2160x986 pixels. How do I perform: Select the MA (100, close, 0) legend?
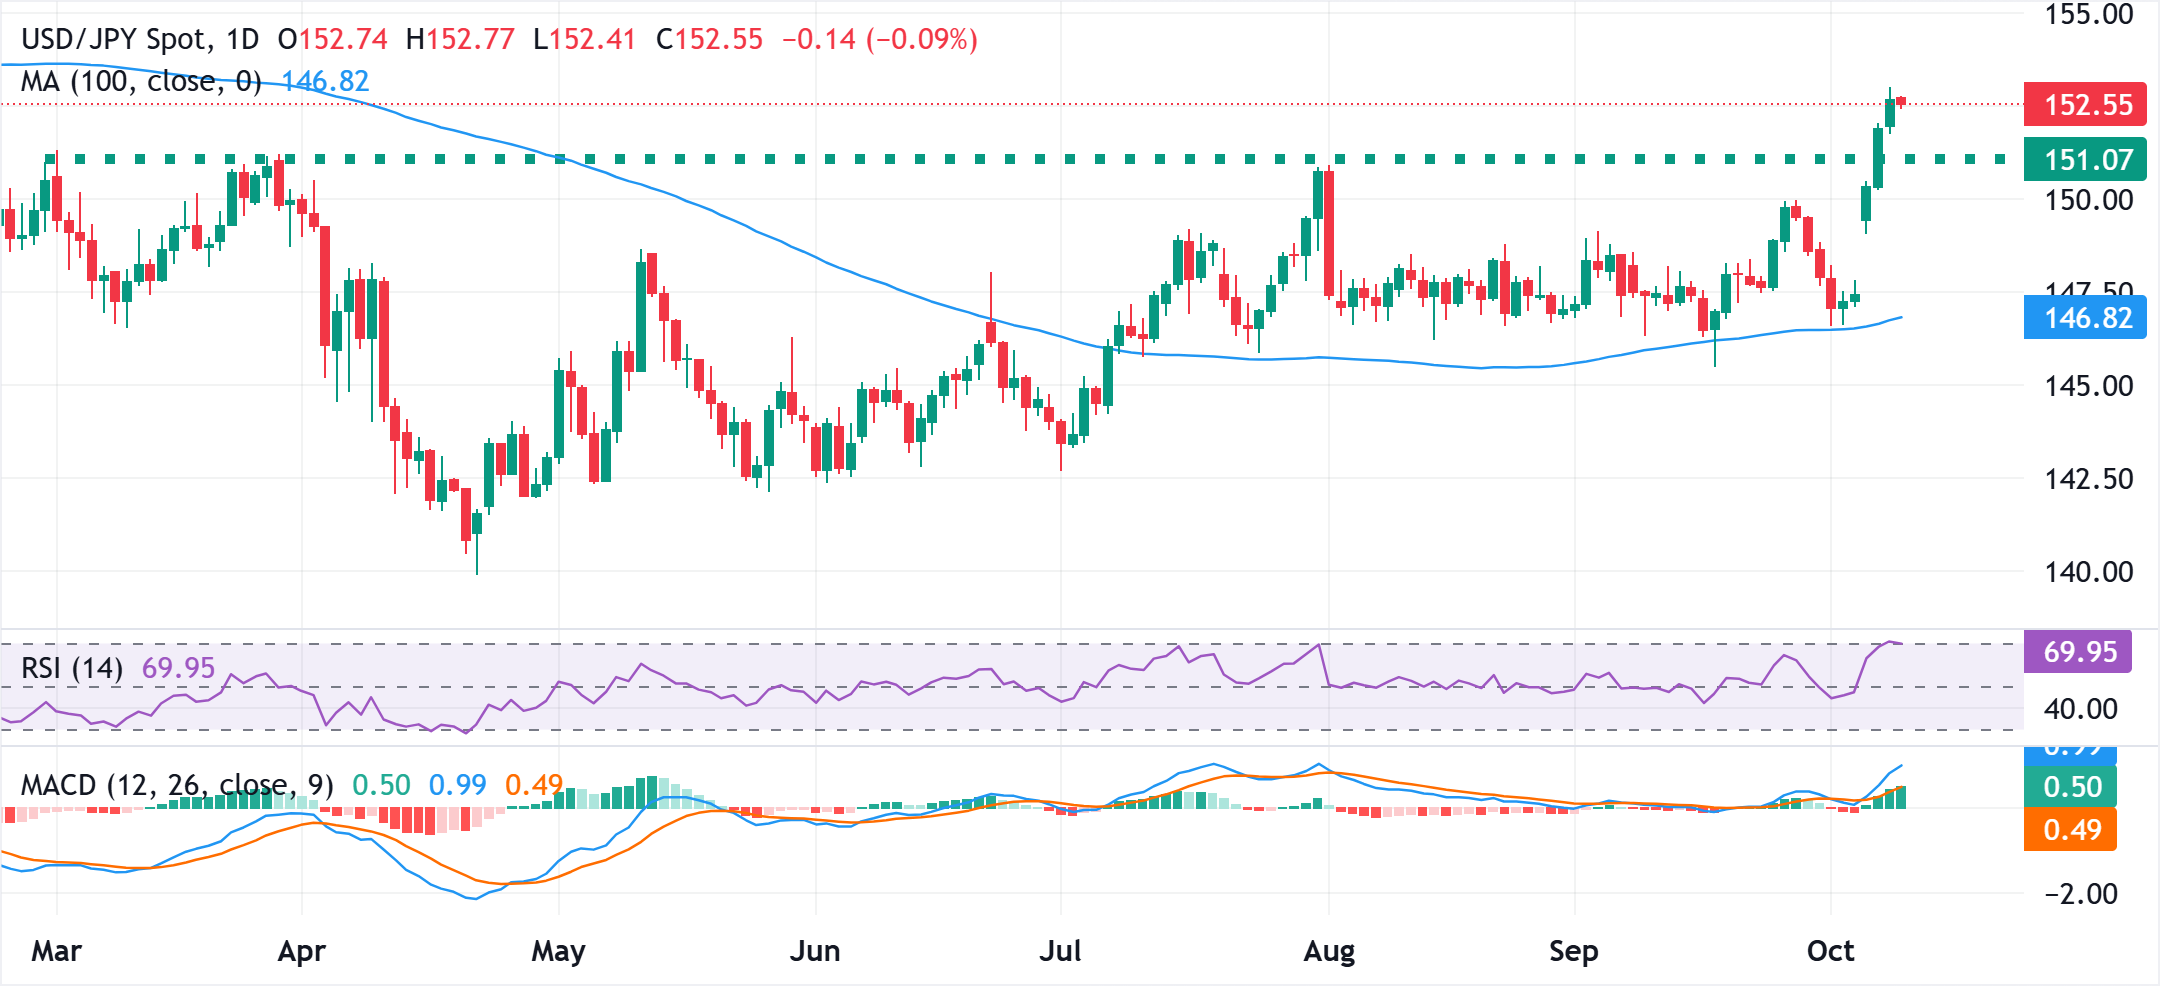(141, 81)
